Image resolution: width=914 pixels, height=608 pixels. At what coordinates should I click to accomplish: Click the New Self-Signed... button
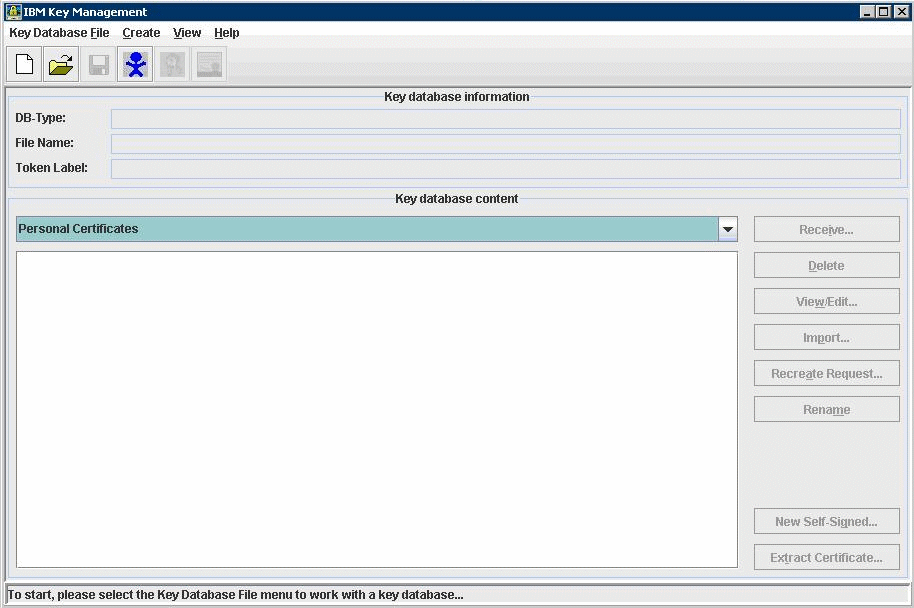pyautogui.click(x=827, y=522)
